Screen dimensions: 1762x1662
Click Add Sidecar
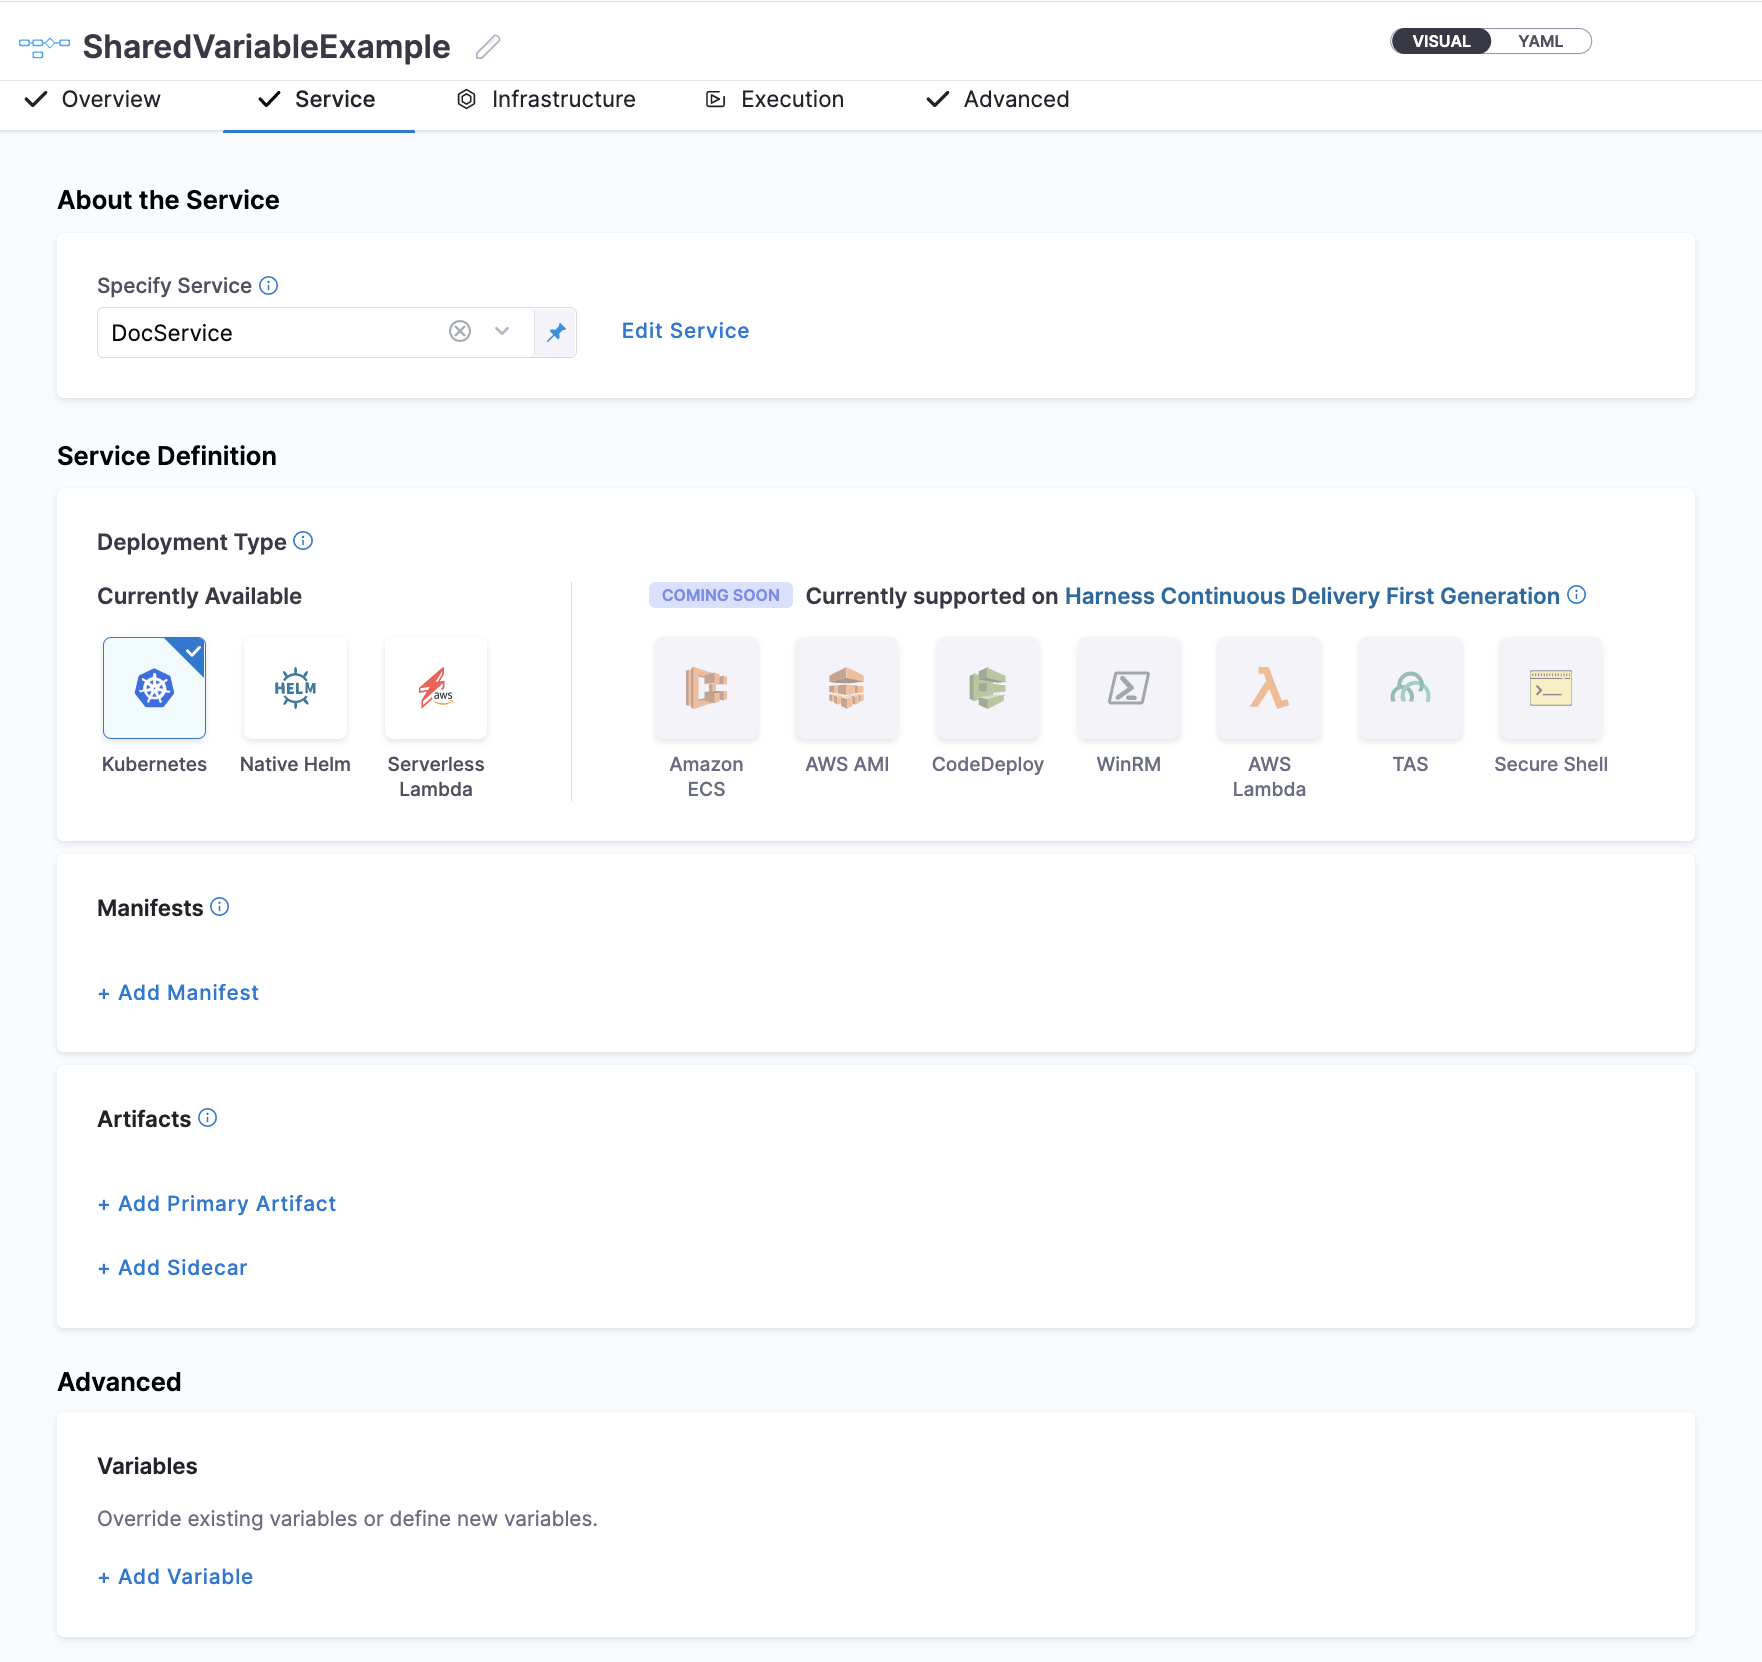[x=173, y=1268]
